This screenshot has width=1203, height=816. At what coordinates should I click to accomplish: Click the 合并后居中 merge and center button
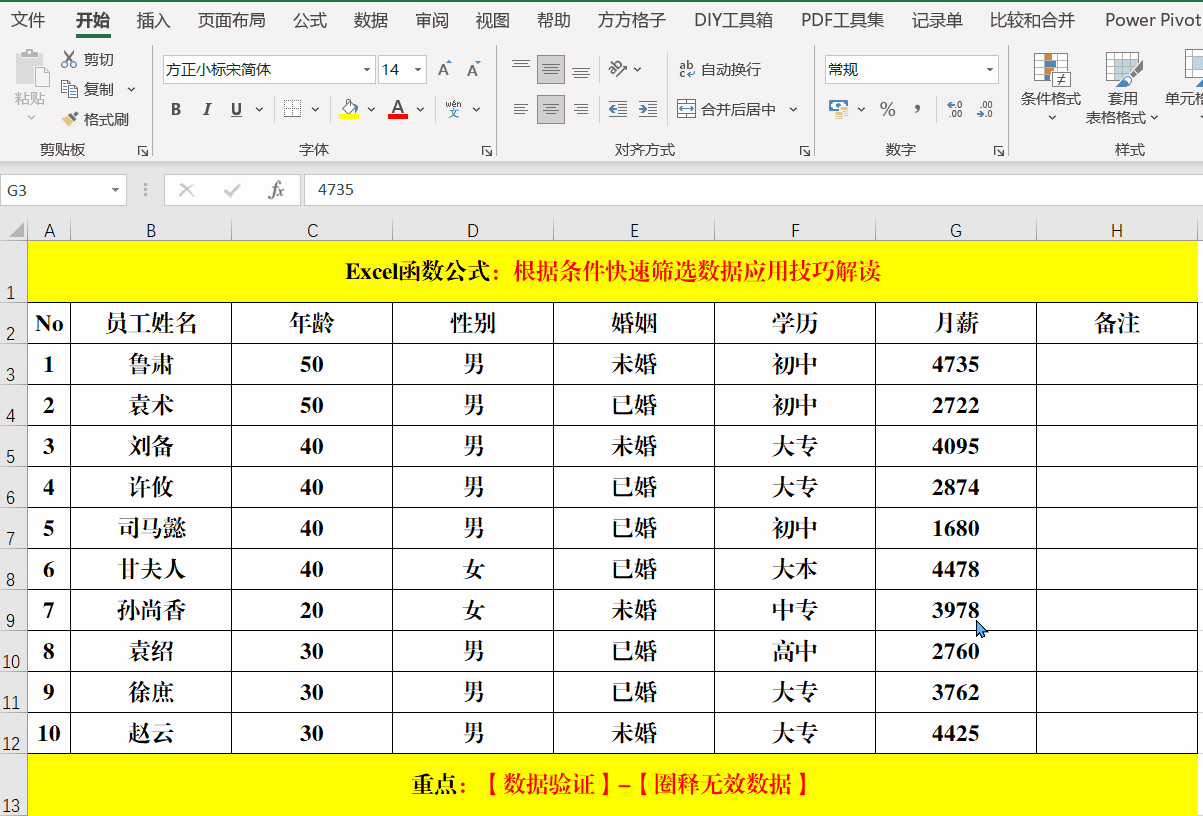pos(728,109)
